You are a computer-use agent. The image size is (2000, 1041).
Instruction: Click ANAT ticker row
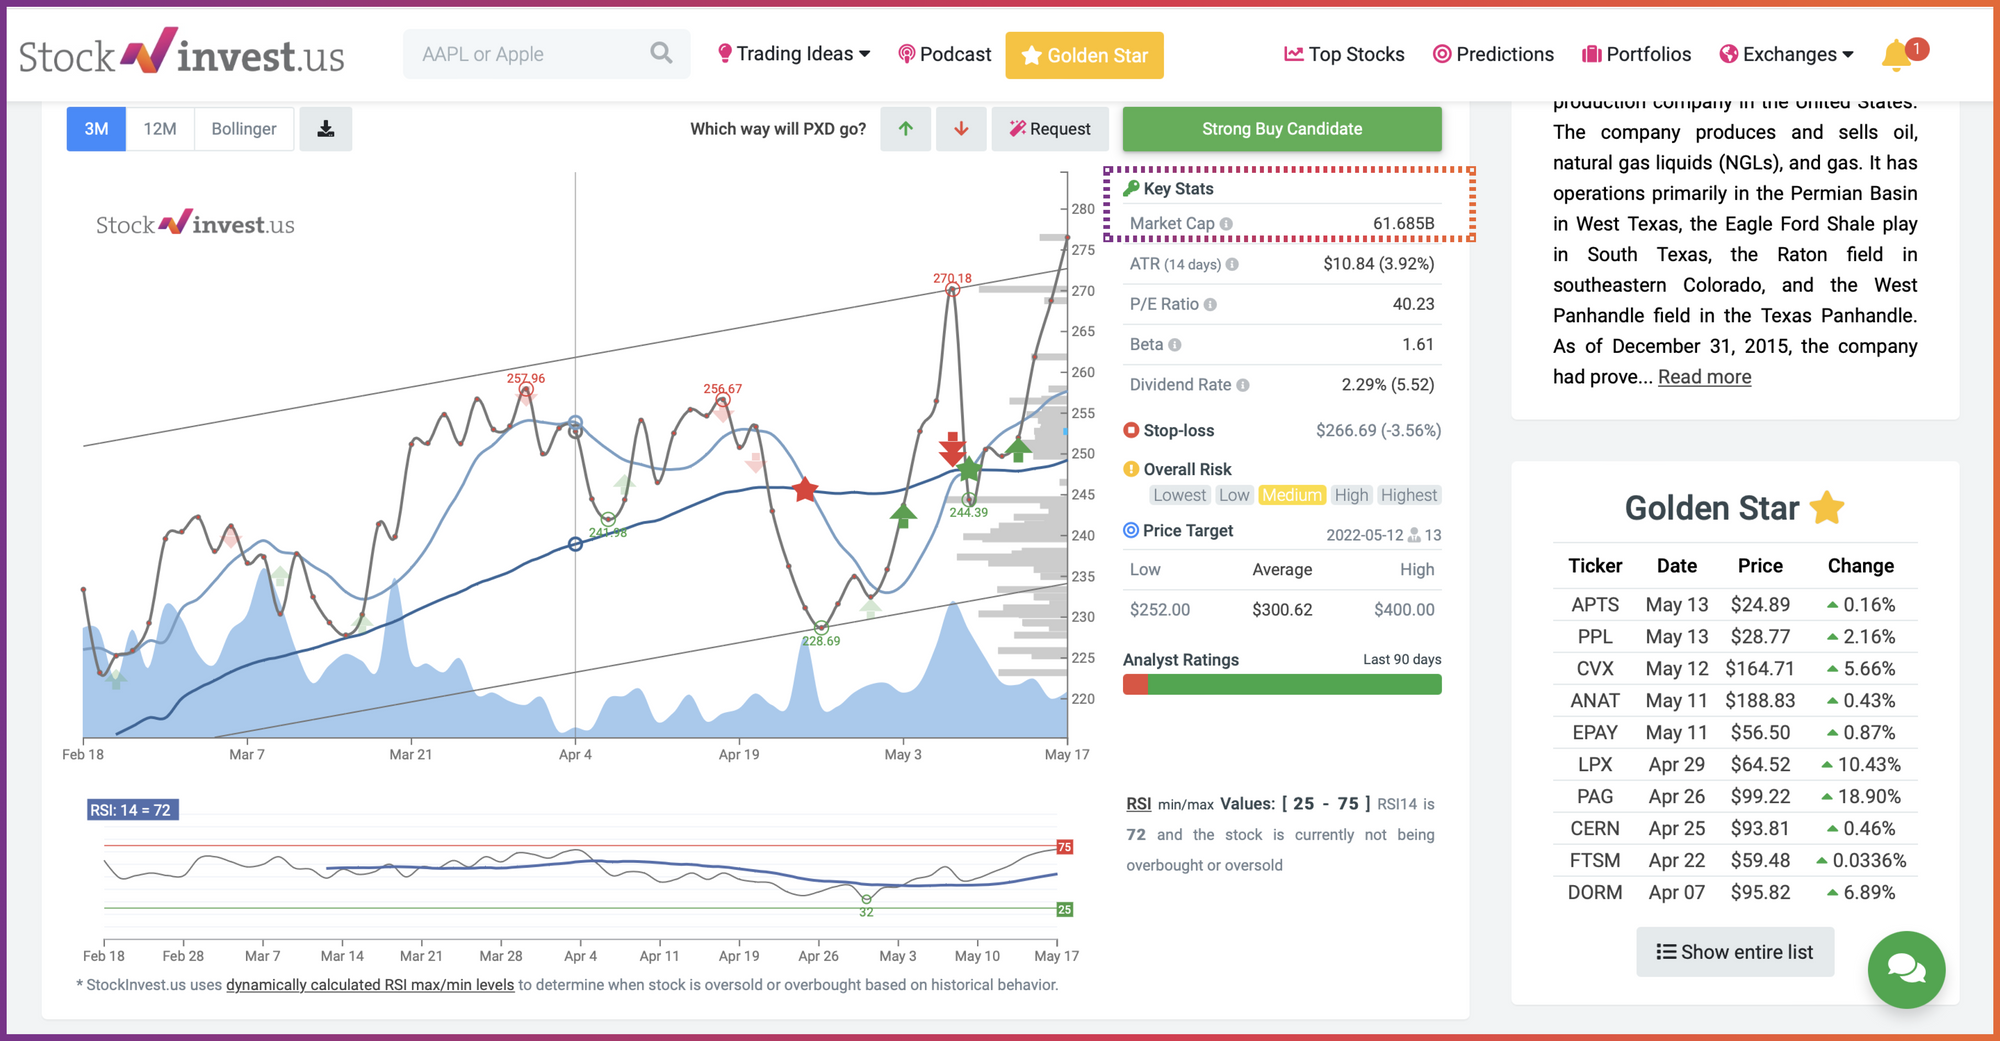1735,701
